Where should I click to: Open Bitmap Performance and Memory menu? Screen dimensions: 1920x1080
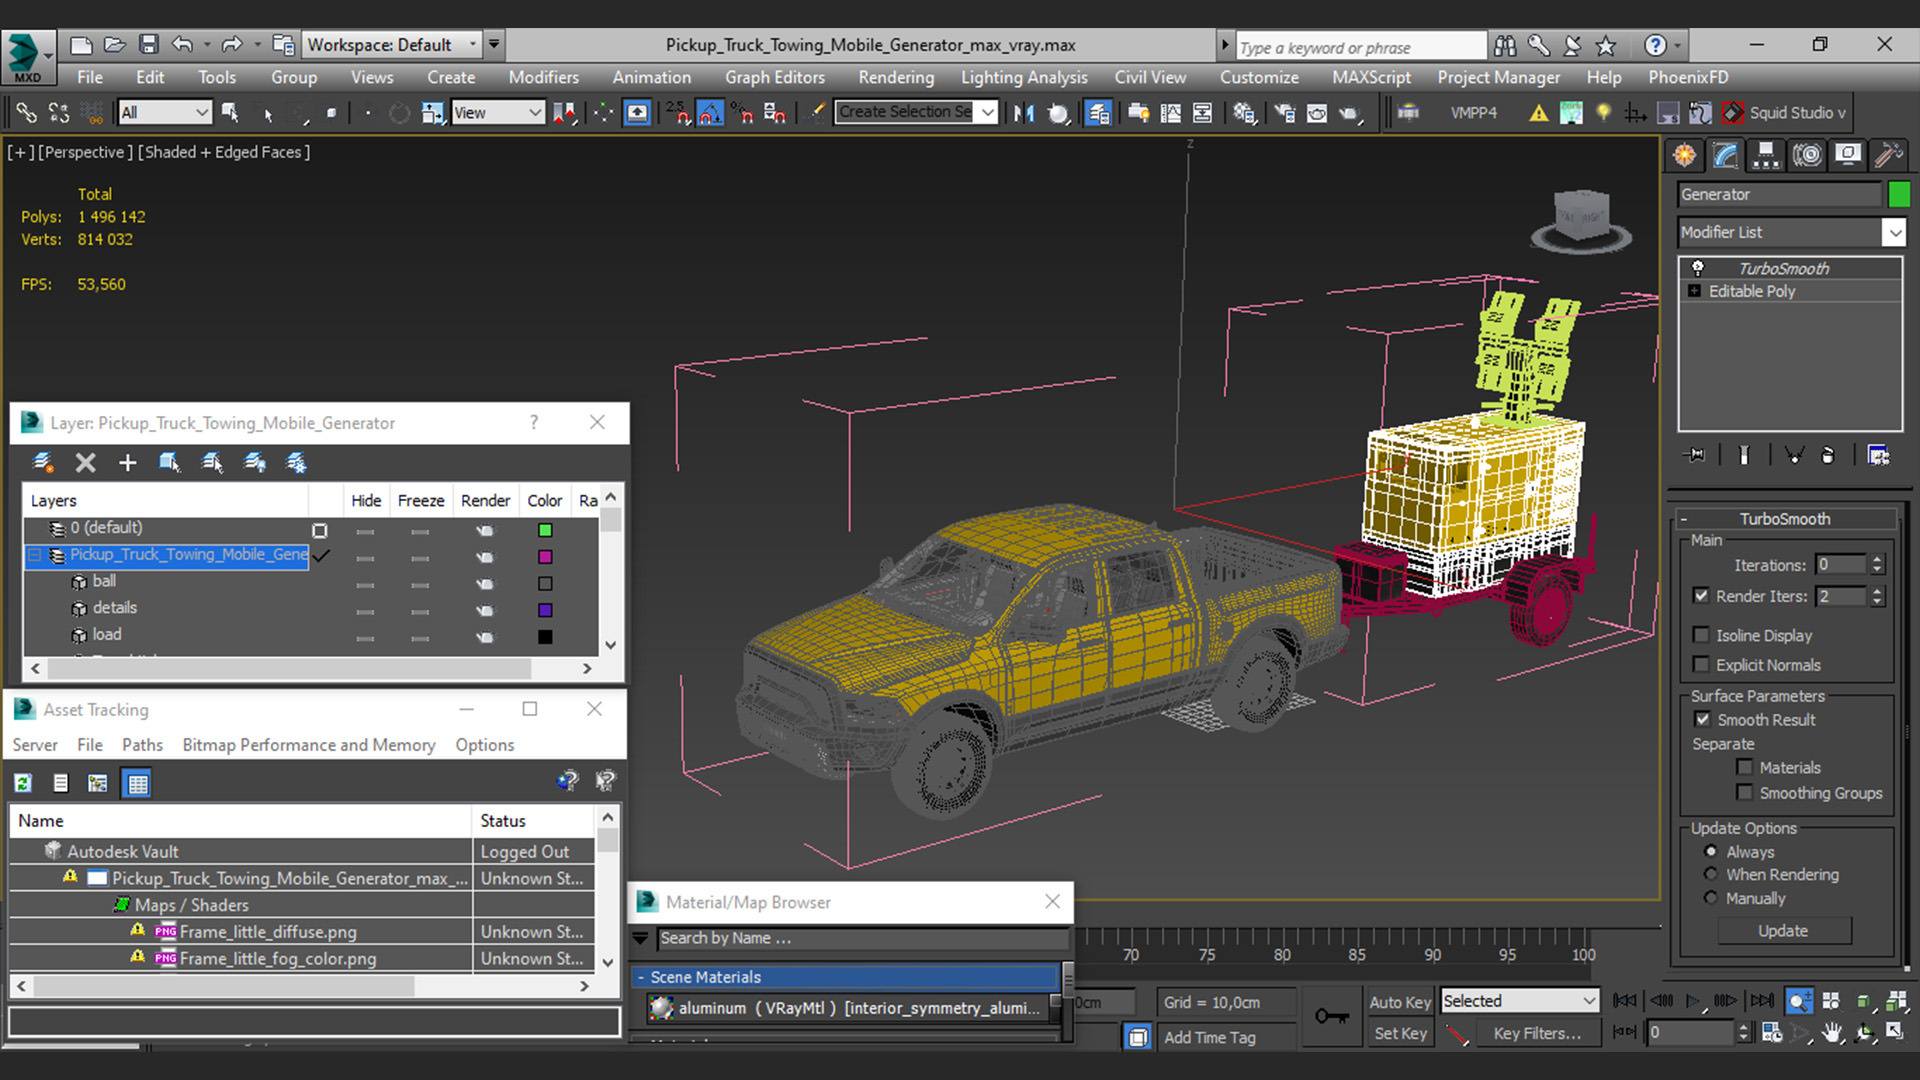pos(308,745)
